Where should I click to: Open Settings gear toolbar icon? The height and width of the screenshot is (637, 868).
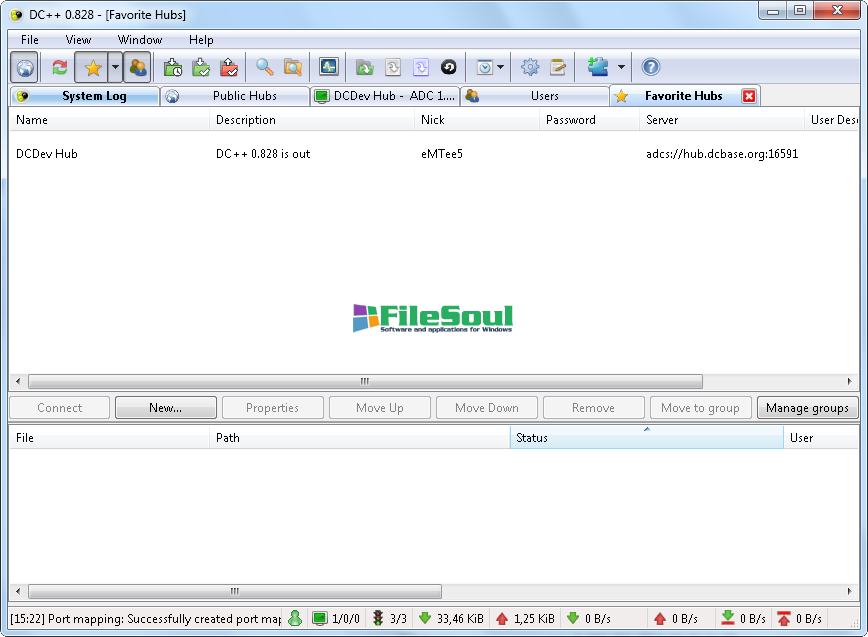click(530, 68)
